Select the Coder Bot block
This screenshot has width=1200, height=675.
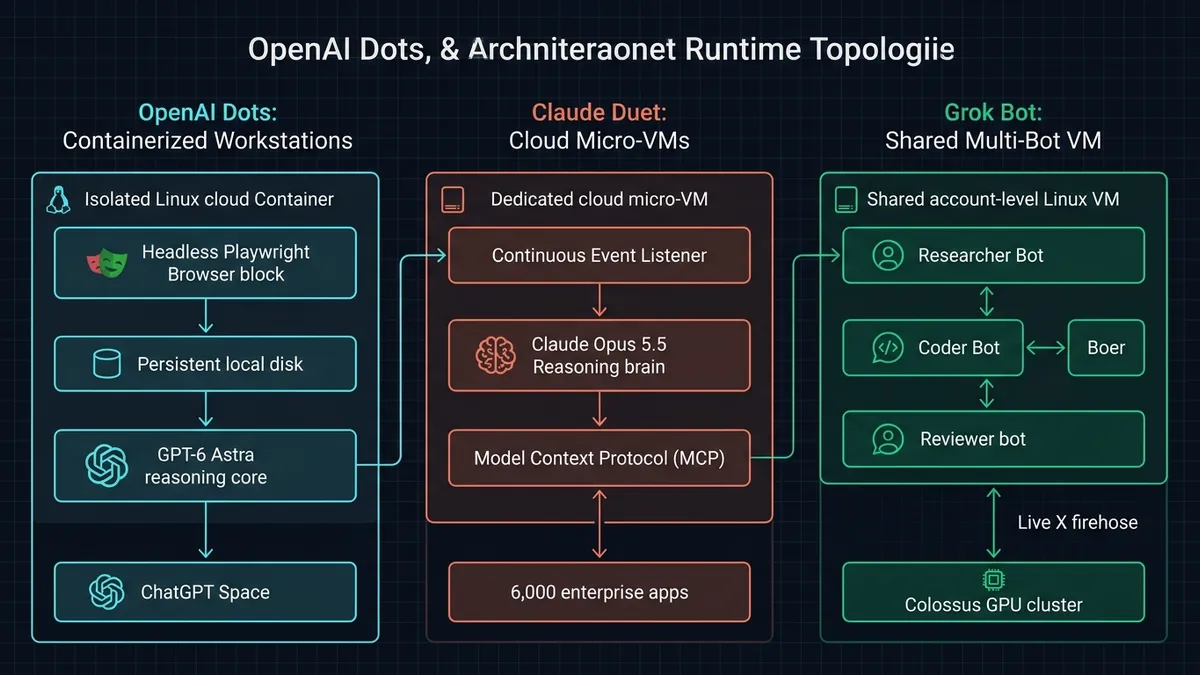click(x=933, y=347)
